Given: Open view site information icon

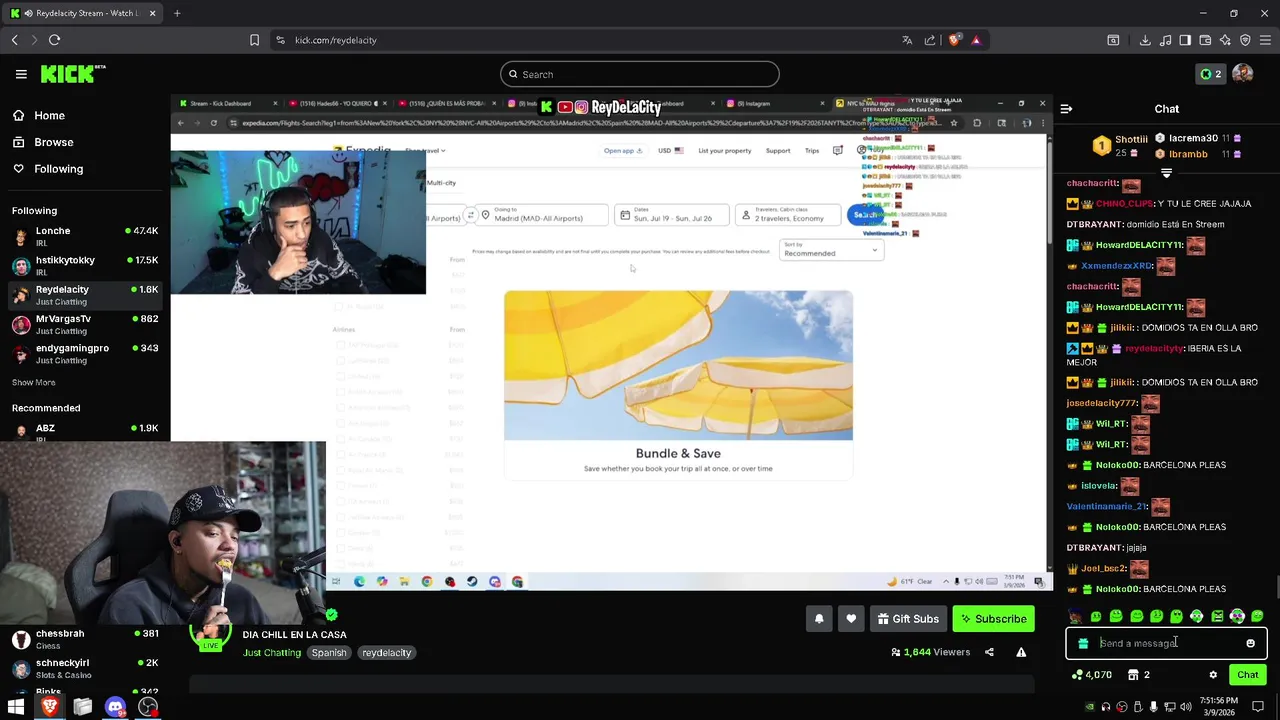Looking at the screenshot, I should coord(281,40).
